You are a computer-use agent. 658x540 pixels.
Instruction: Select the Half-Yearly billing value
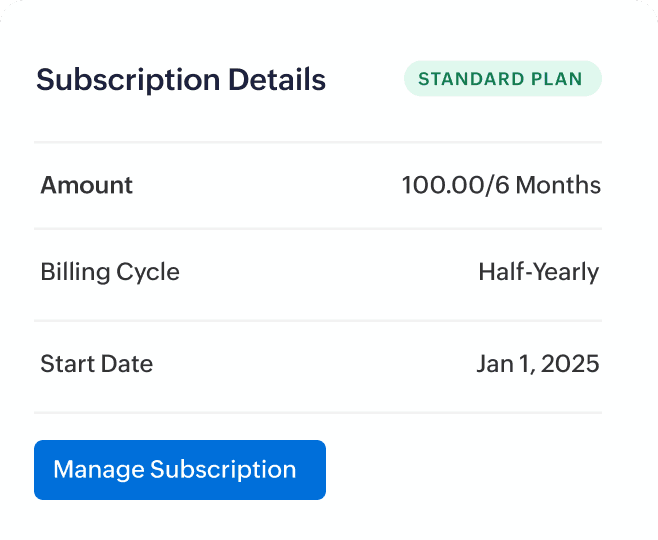tap(538, 272)
